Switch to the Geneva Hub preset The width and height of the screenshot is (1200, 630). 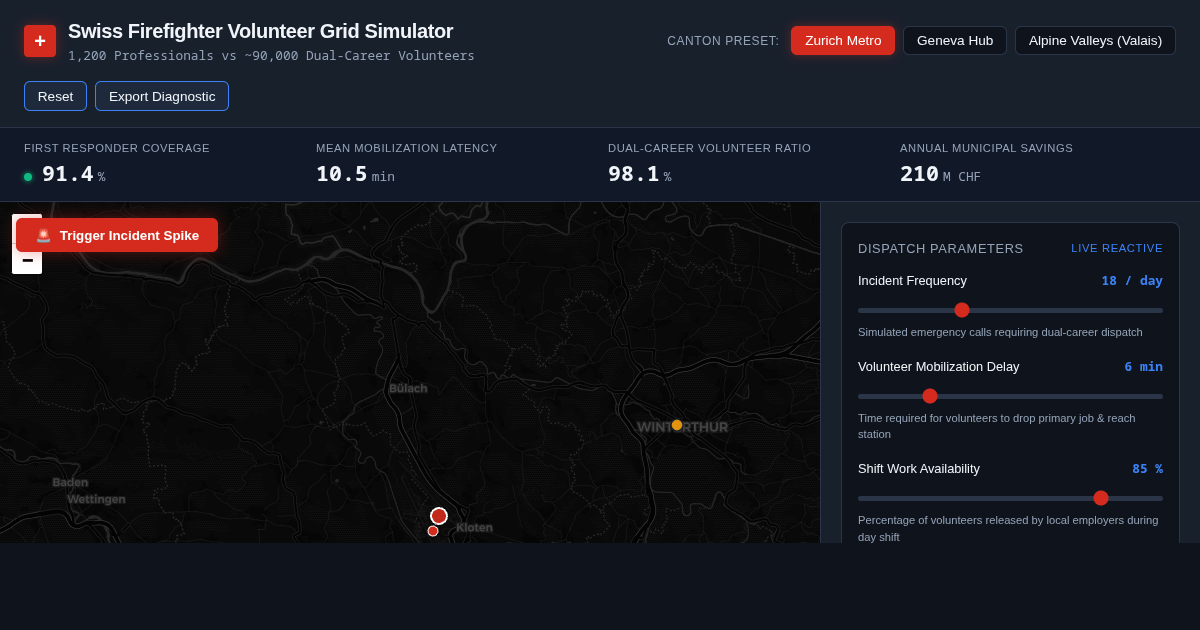pyautogui.click(x=955, y=40)
